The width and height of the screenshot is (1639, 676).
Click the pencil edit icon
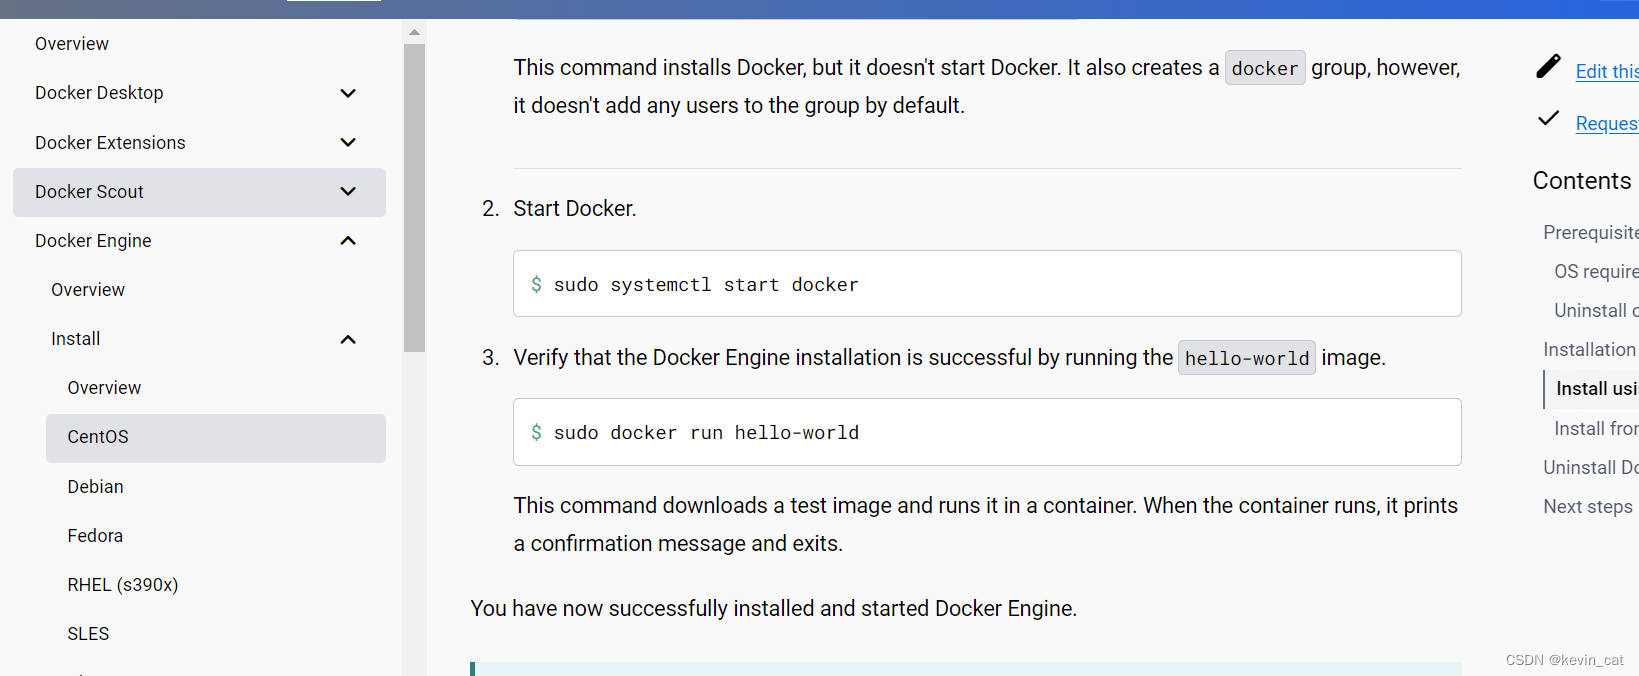pos(1548,67)
